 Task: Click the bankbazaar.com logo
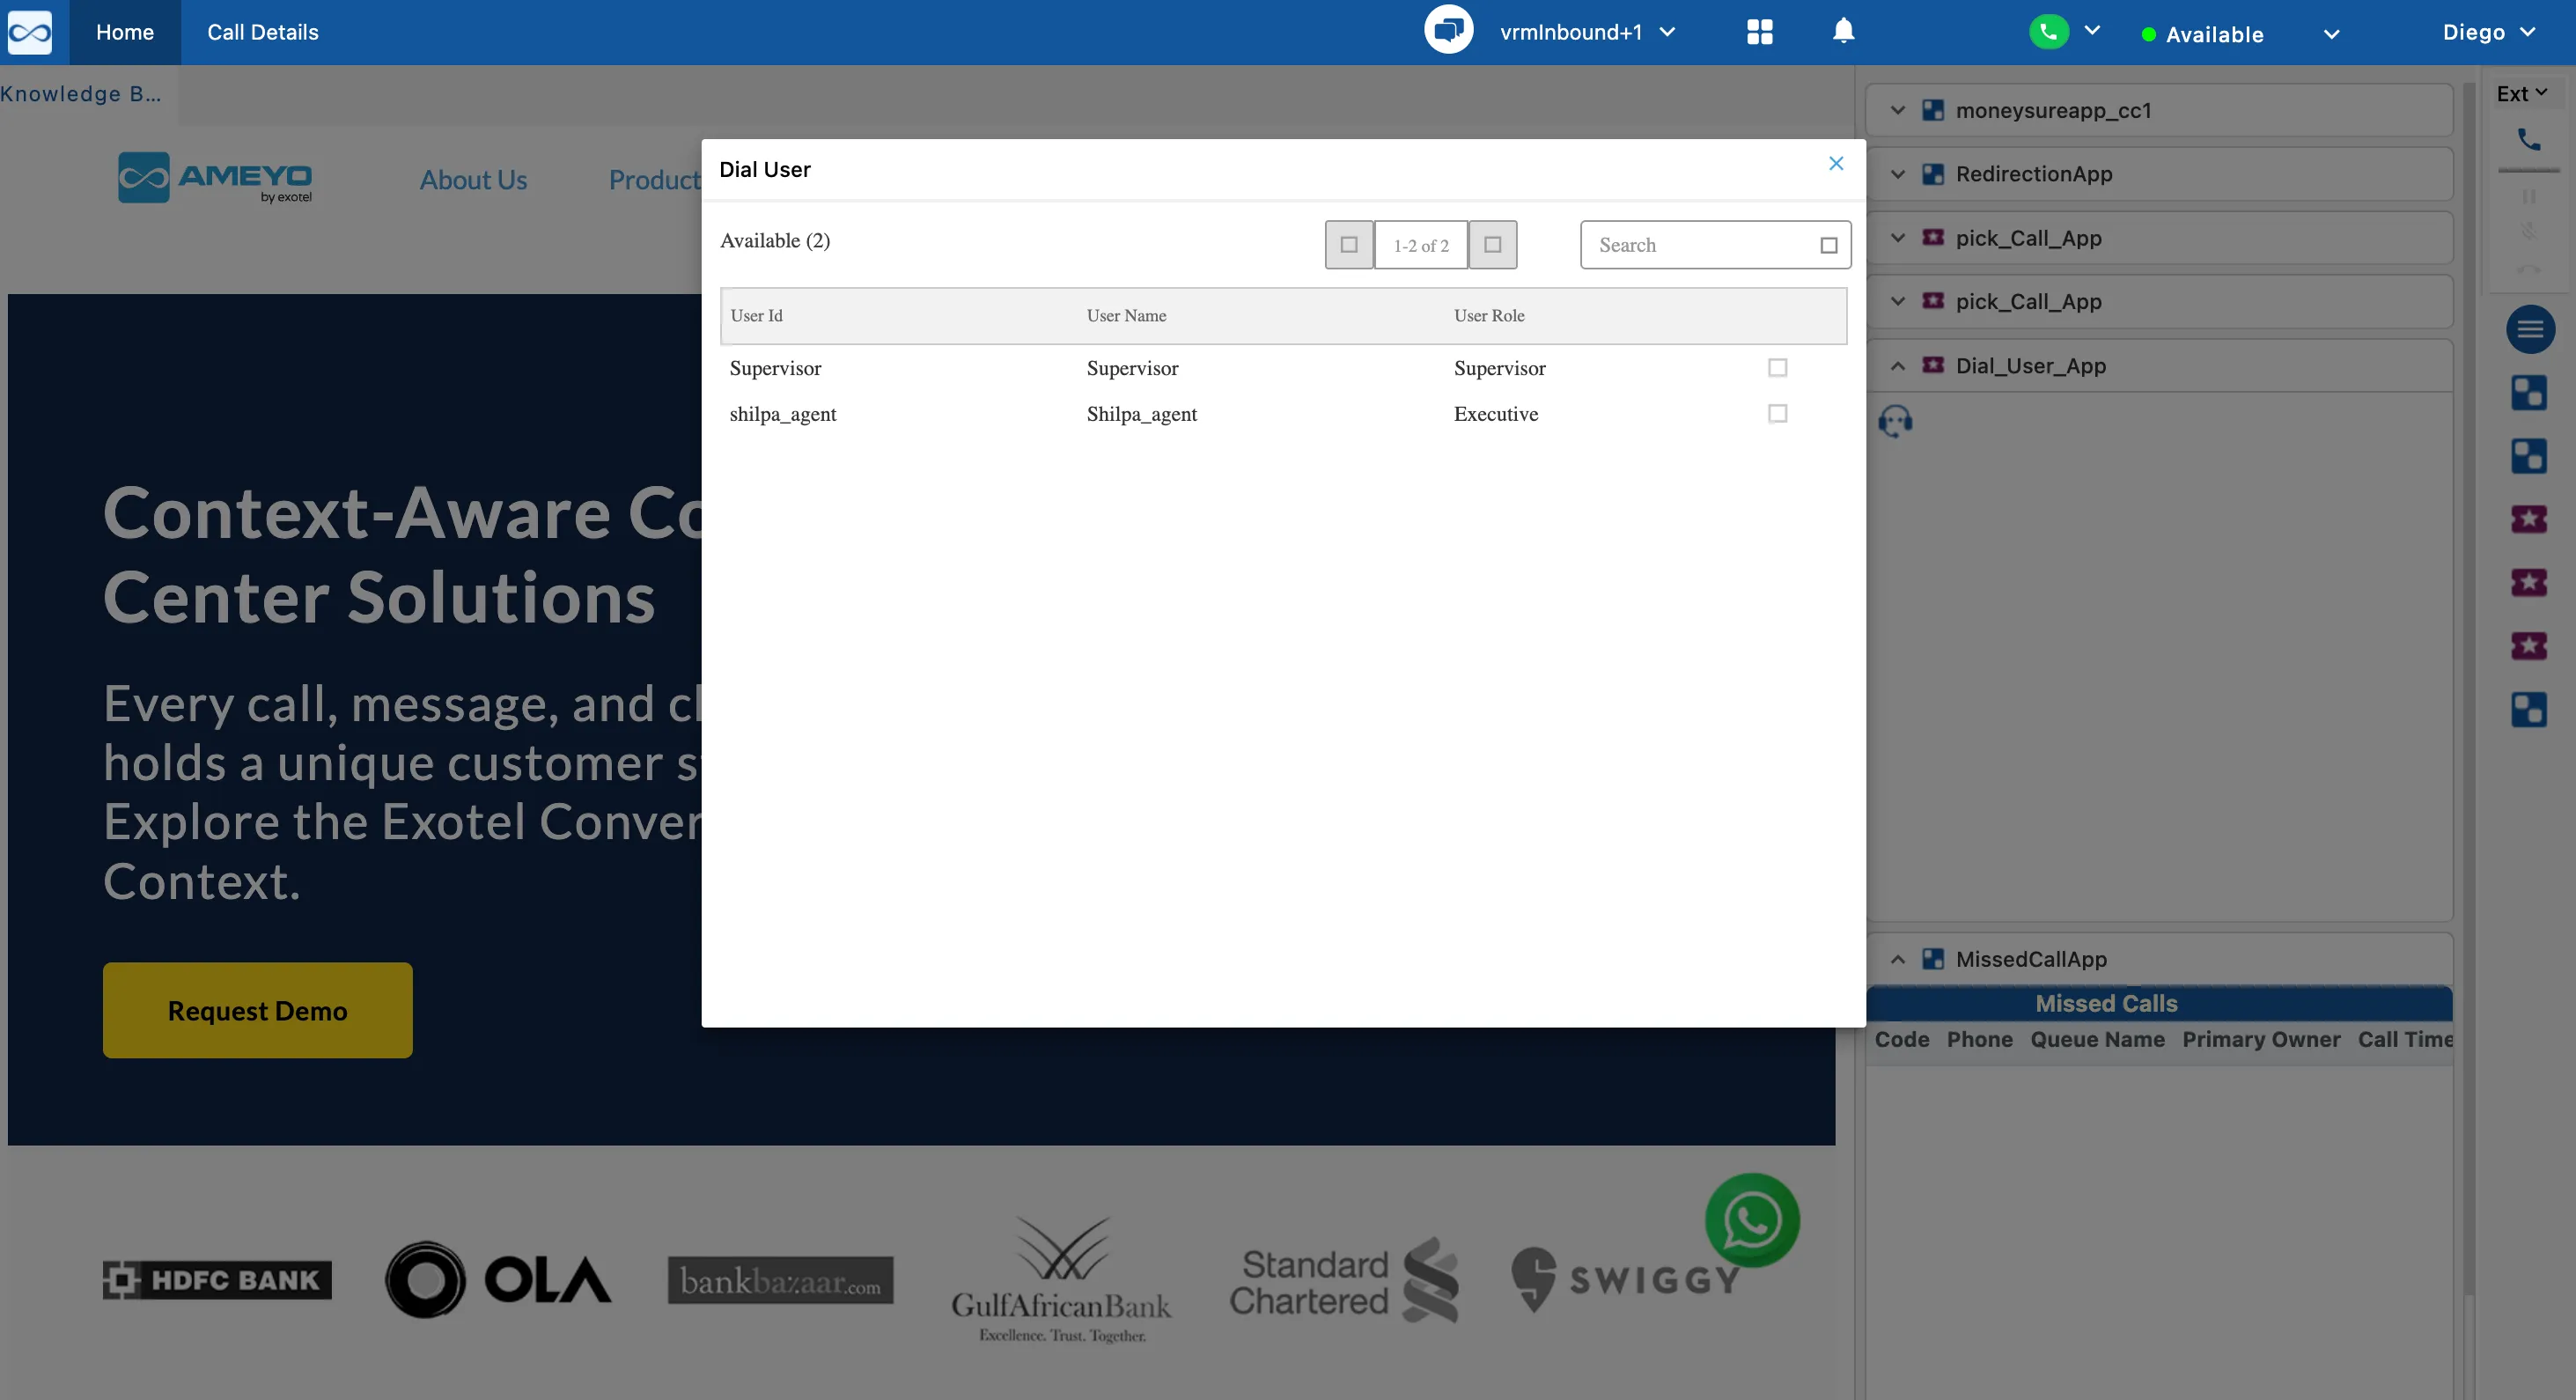780,1280
